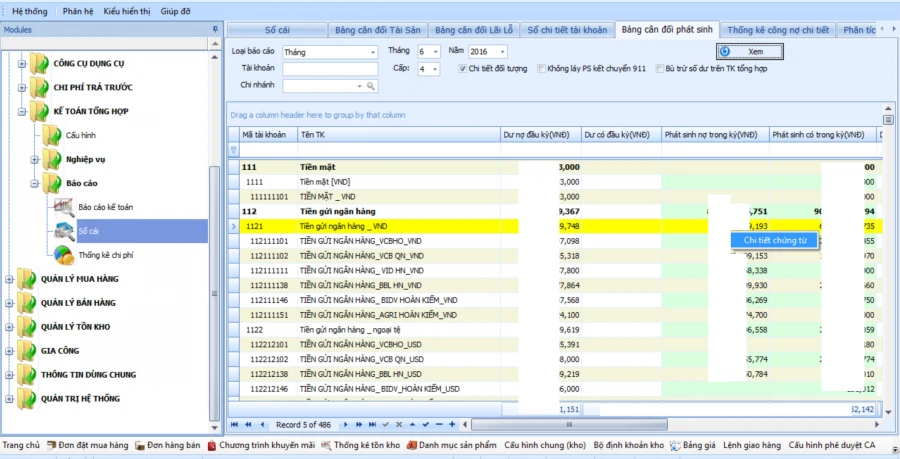Image resolution: width=900 pixels, height=459 pixels.
Task: Open Năm dropdown
Action: (502, 52)
